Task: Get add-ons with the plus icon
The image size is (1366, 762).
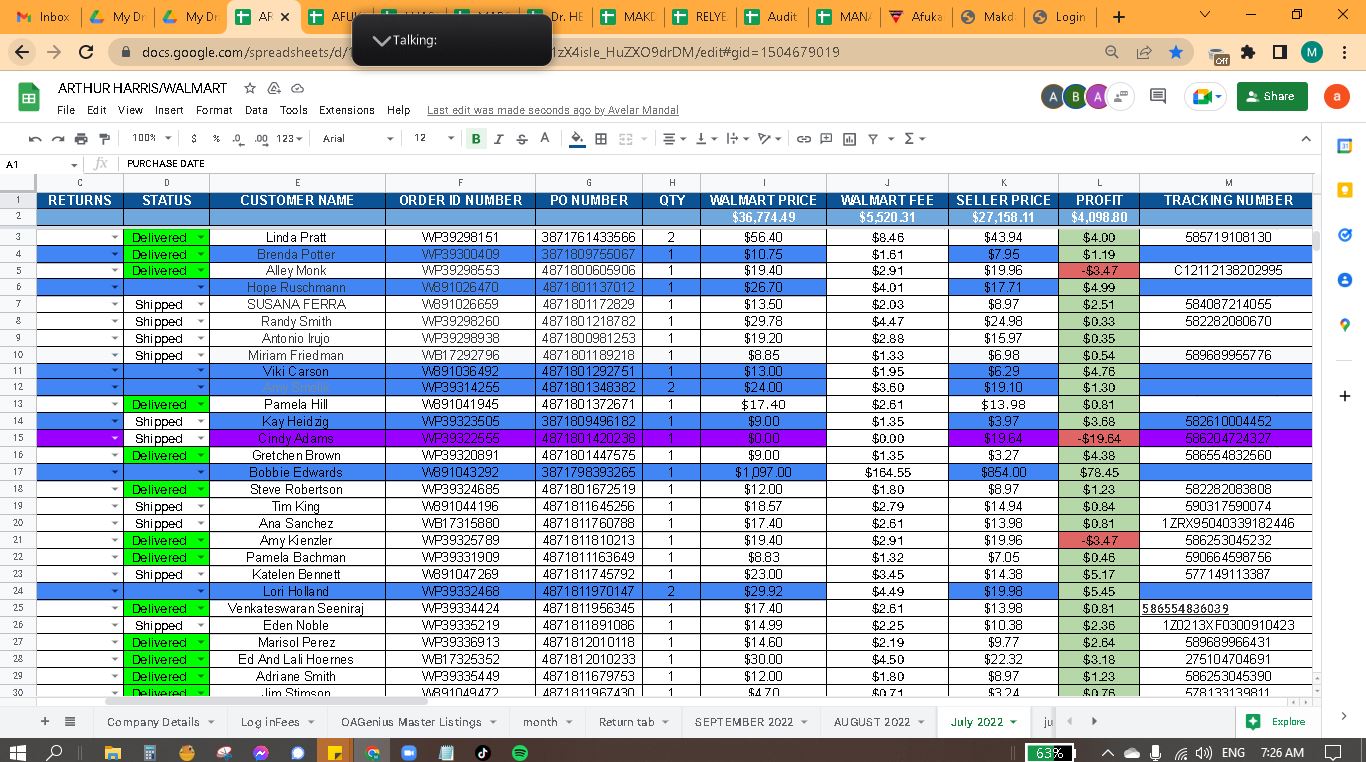Action: tap(1345, 397)
